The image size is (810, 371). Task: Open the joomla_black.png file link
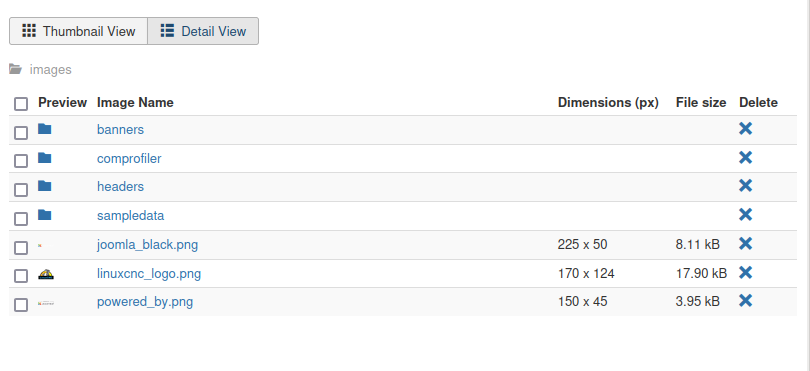147,244
